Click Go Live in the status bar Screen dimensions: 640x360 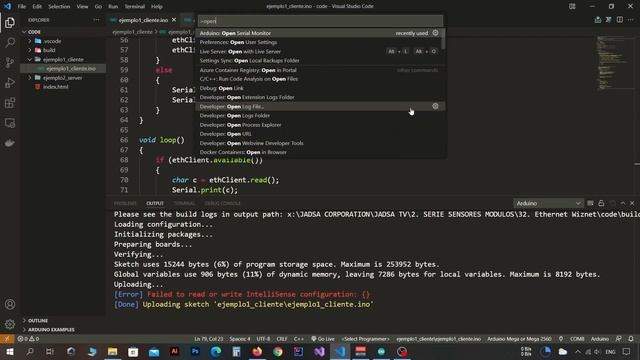(x=322, y=339)
